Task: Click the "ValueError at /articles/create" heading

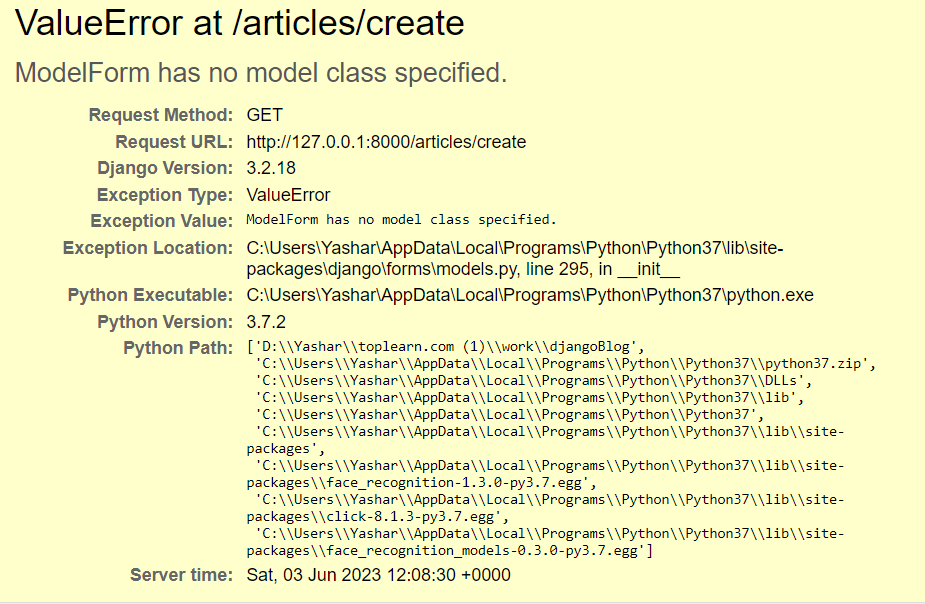Action: pos(240,24)
